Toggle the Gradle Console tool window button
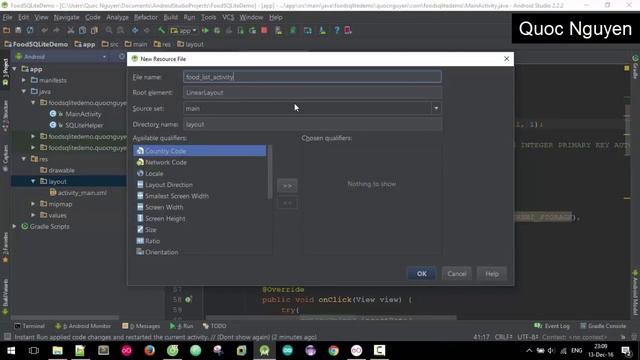The image size is (640, 360). 603,326
